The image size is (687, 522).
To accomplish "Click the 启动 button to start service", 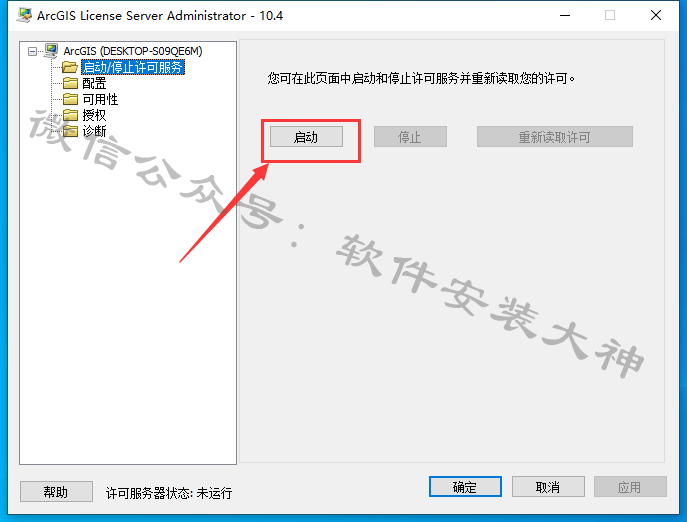I will (x=306, y=137).
